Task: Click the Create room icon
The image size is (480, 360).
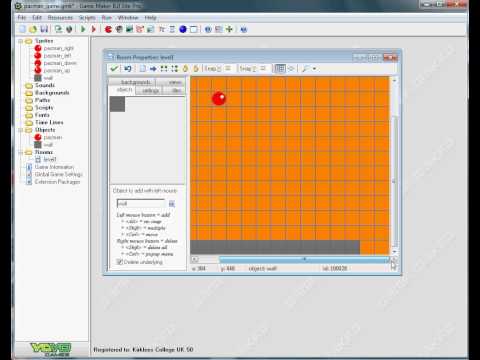Action: click(x=194, y=29)
